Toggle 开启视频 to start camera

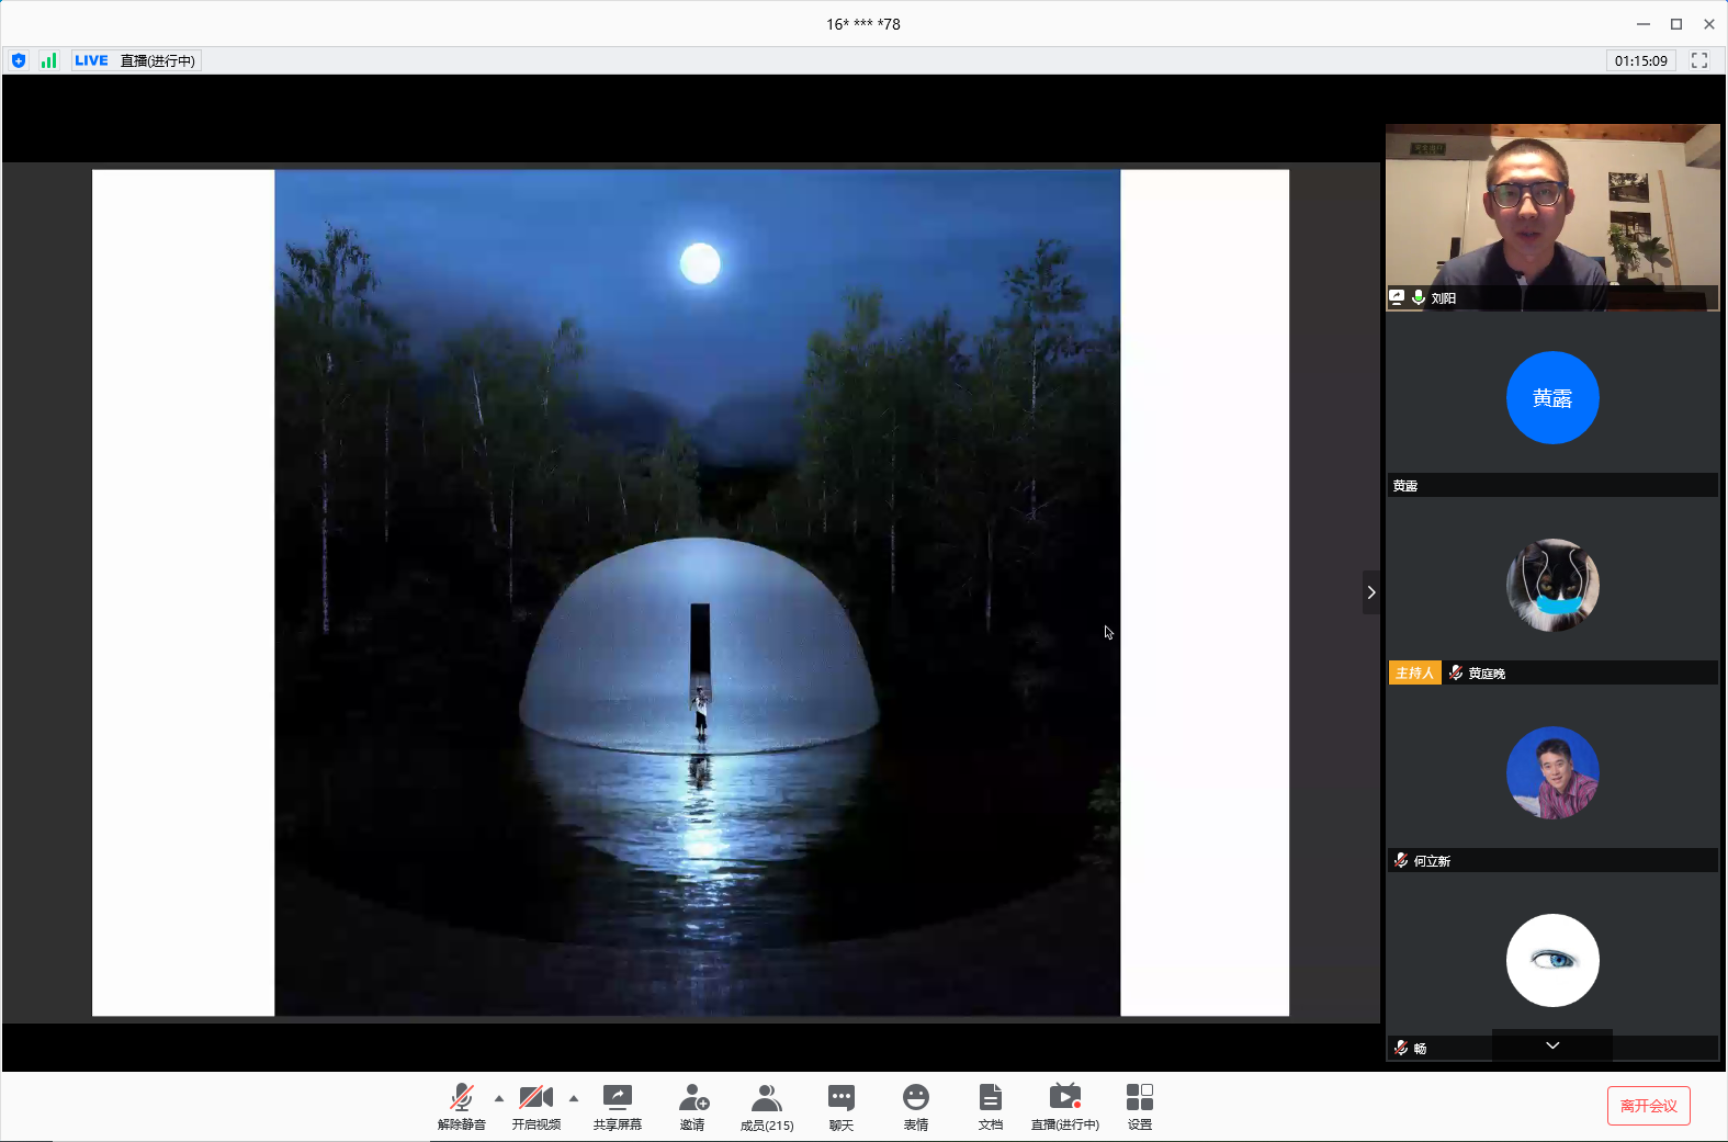[x=536, y=1106]
